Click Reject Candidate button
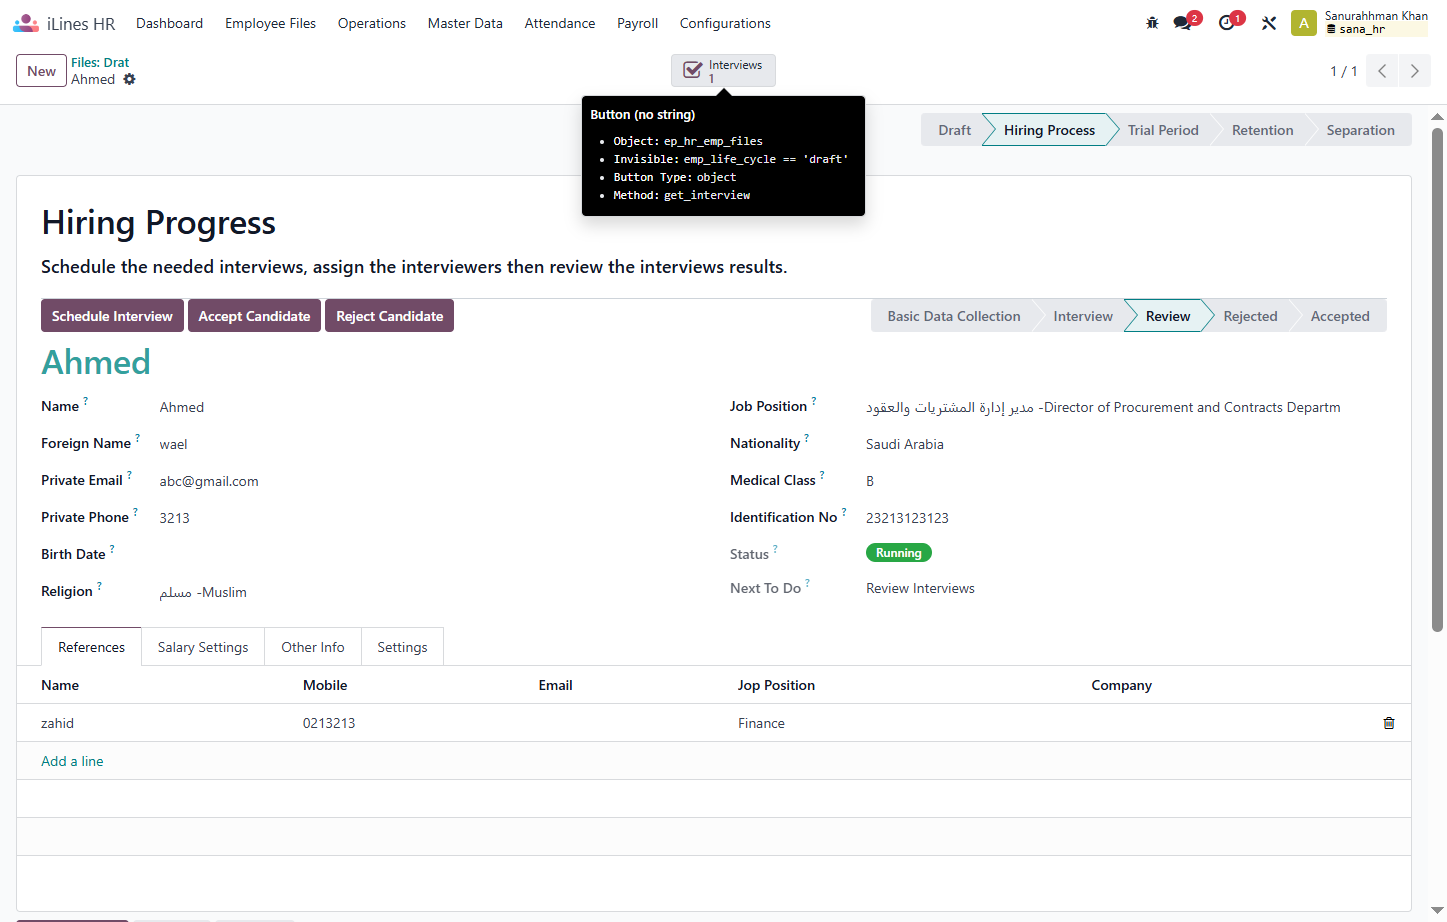Screen dimensions: 1447x922 pos(389,316)
